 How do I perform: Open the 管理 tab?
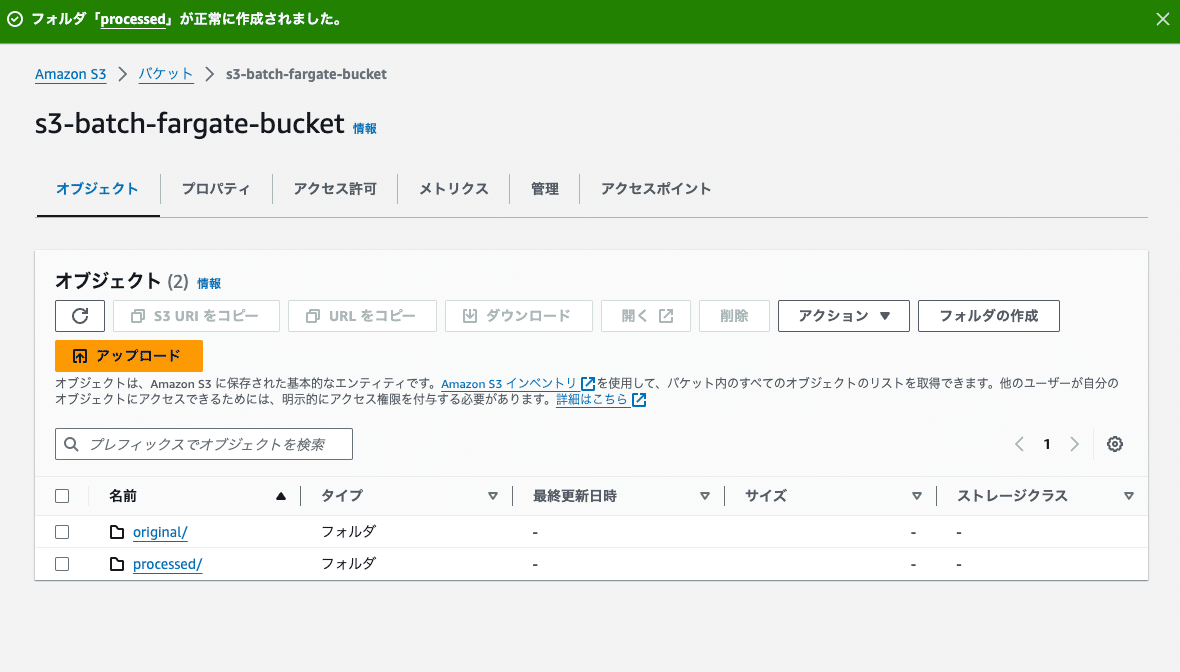545,189
